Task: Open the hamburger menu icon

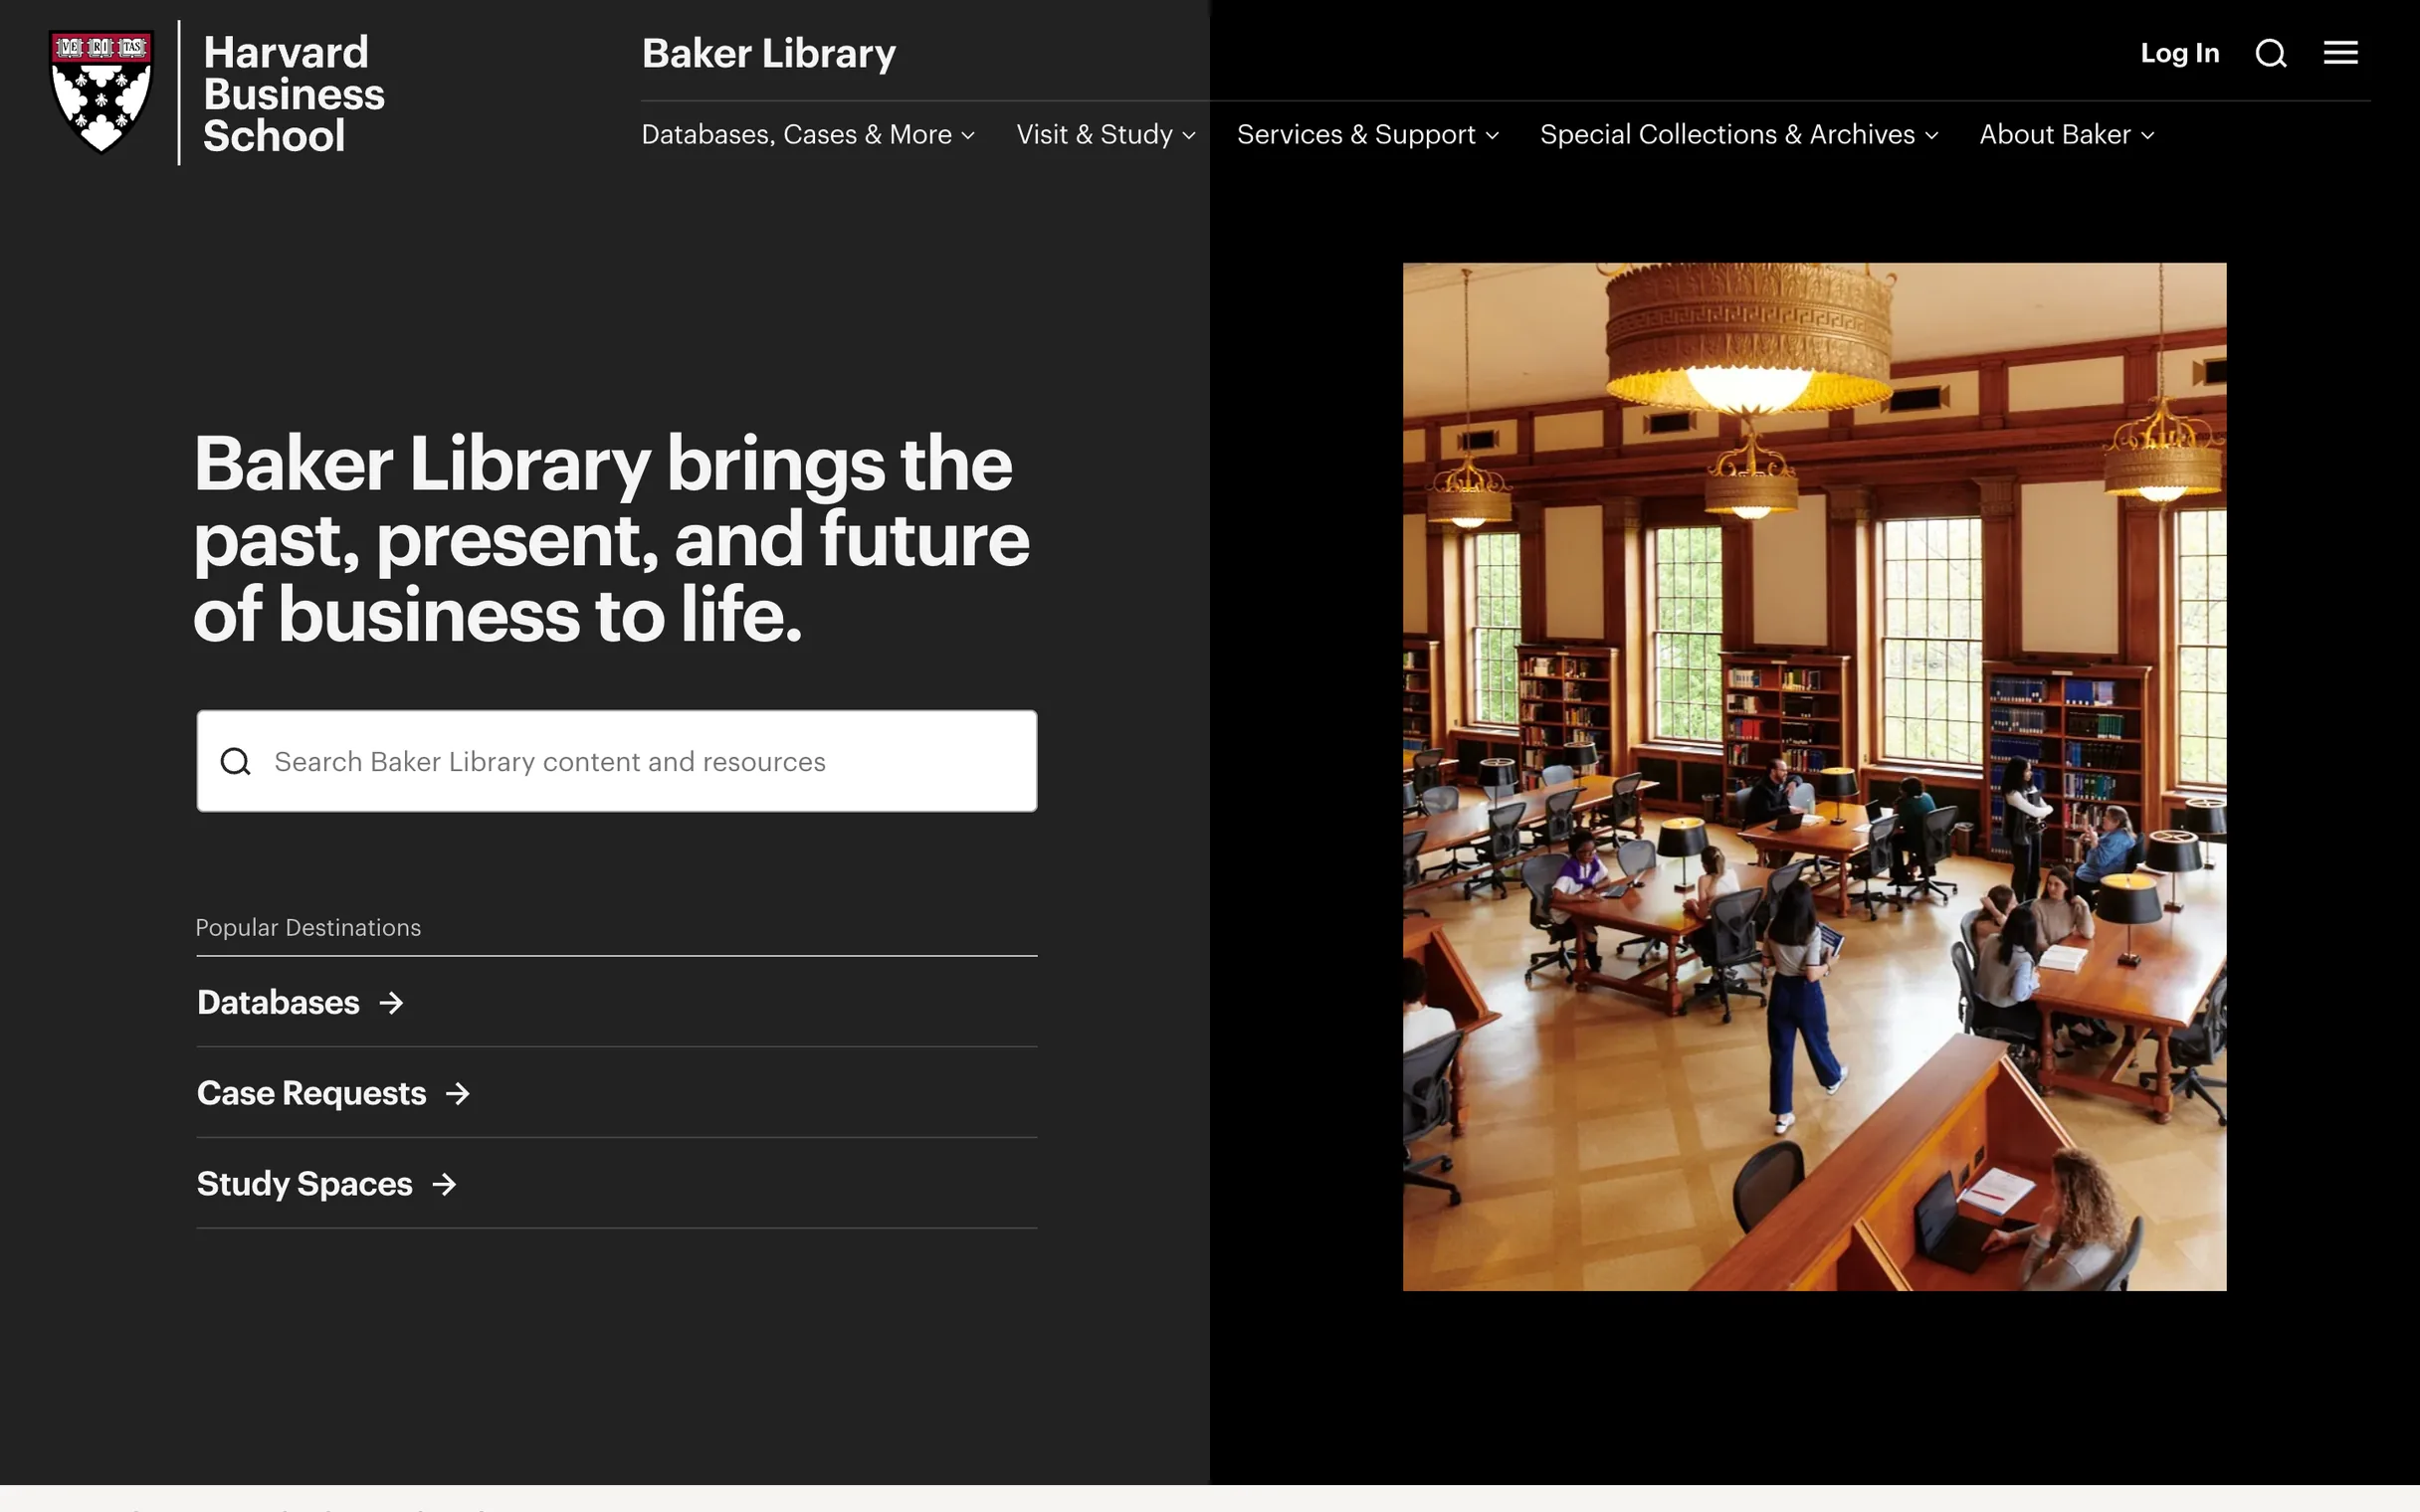Action: tap(2340, 53)
